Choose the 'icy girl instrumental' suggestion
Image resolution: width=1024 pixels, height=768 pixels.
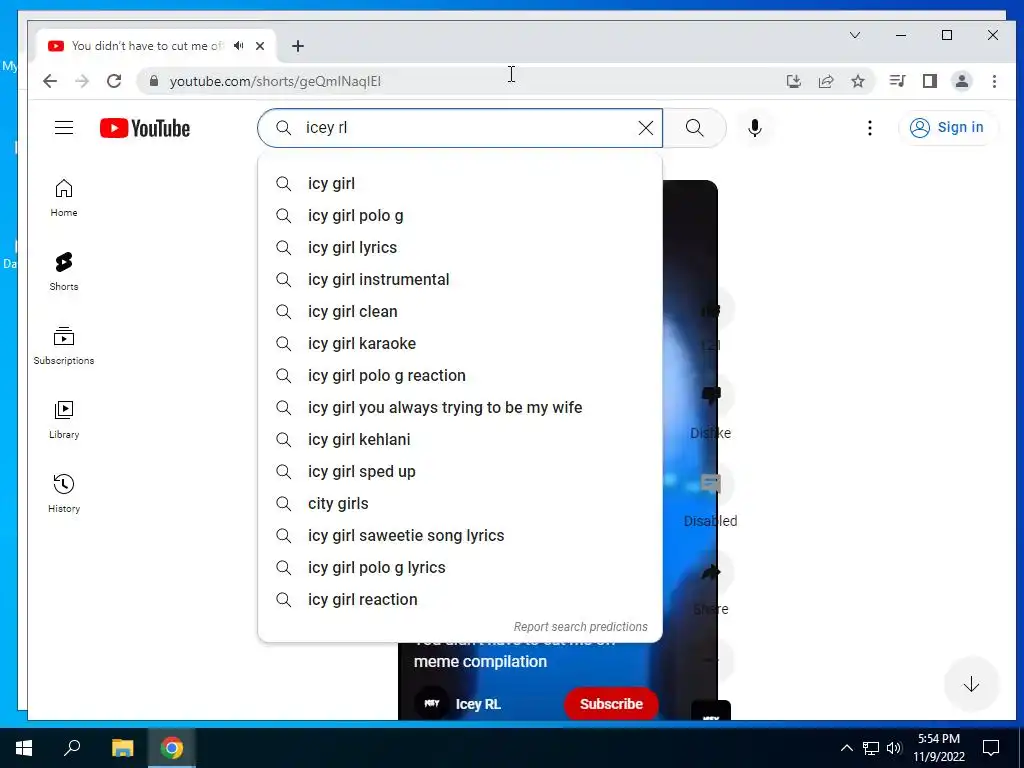point(460,280)
